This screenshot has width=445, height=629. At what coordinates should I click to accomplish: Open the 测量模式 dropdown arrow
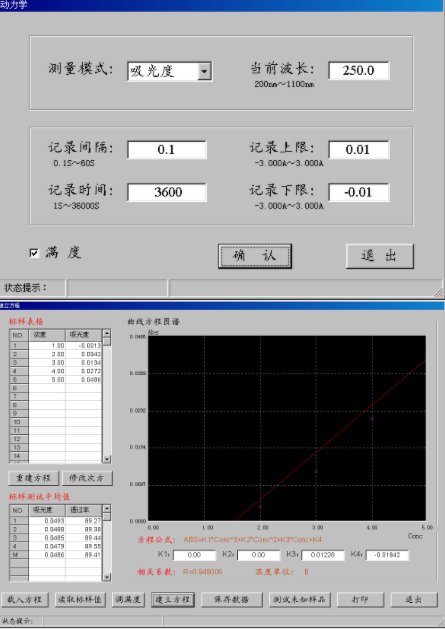point(204,71)
